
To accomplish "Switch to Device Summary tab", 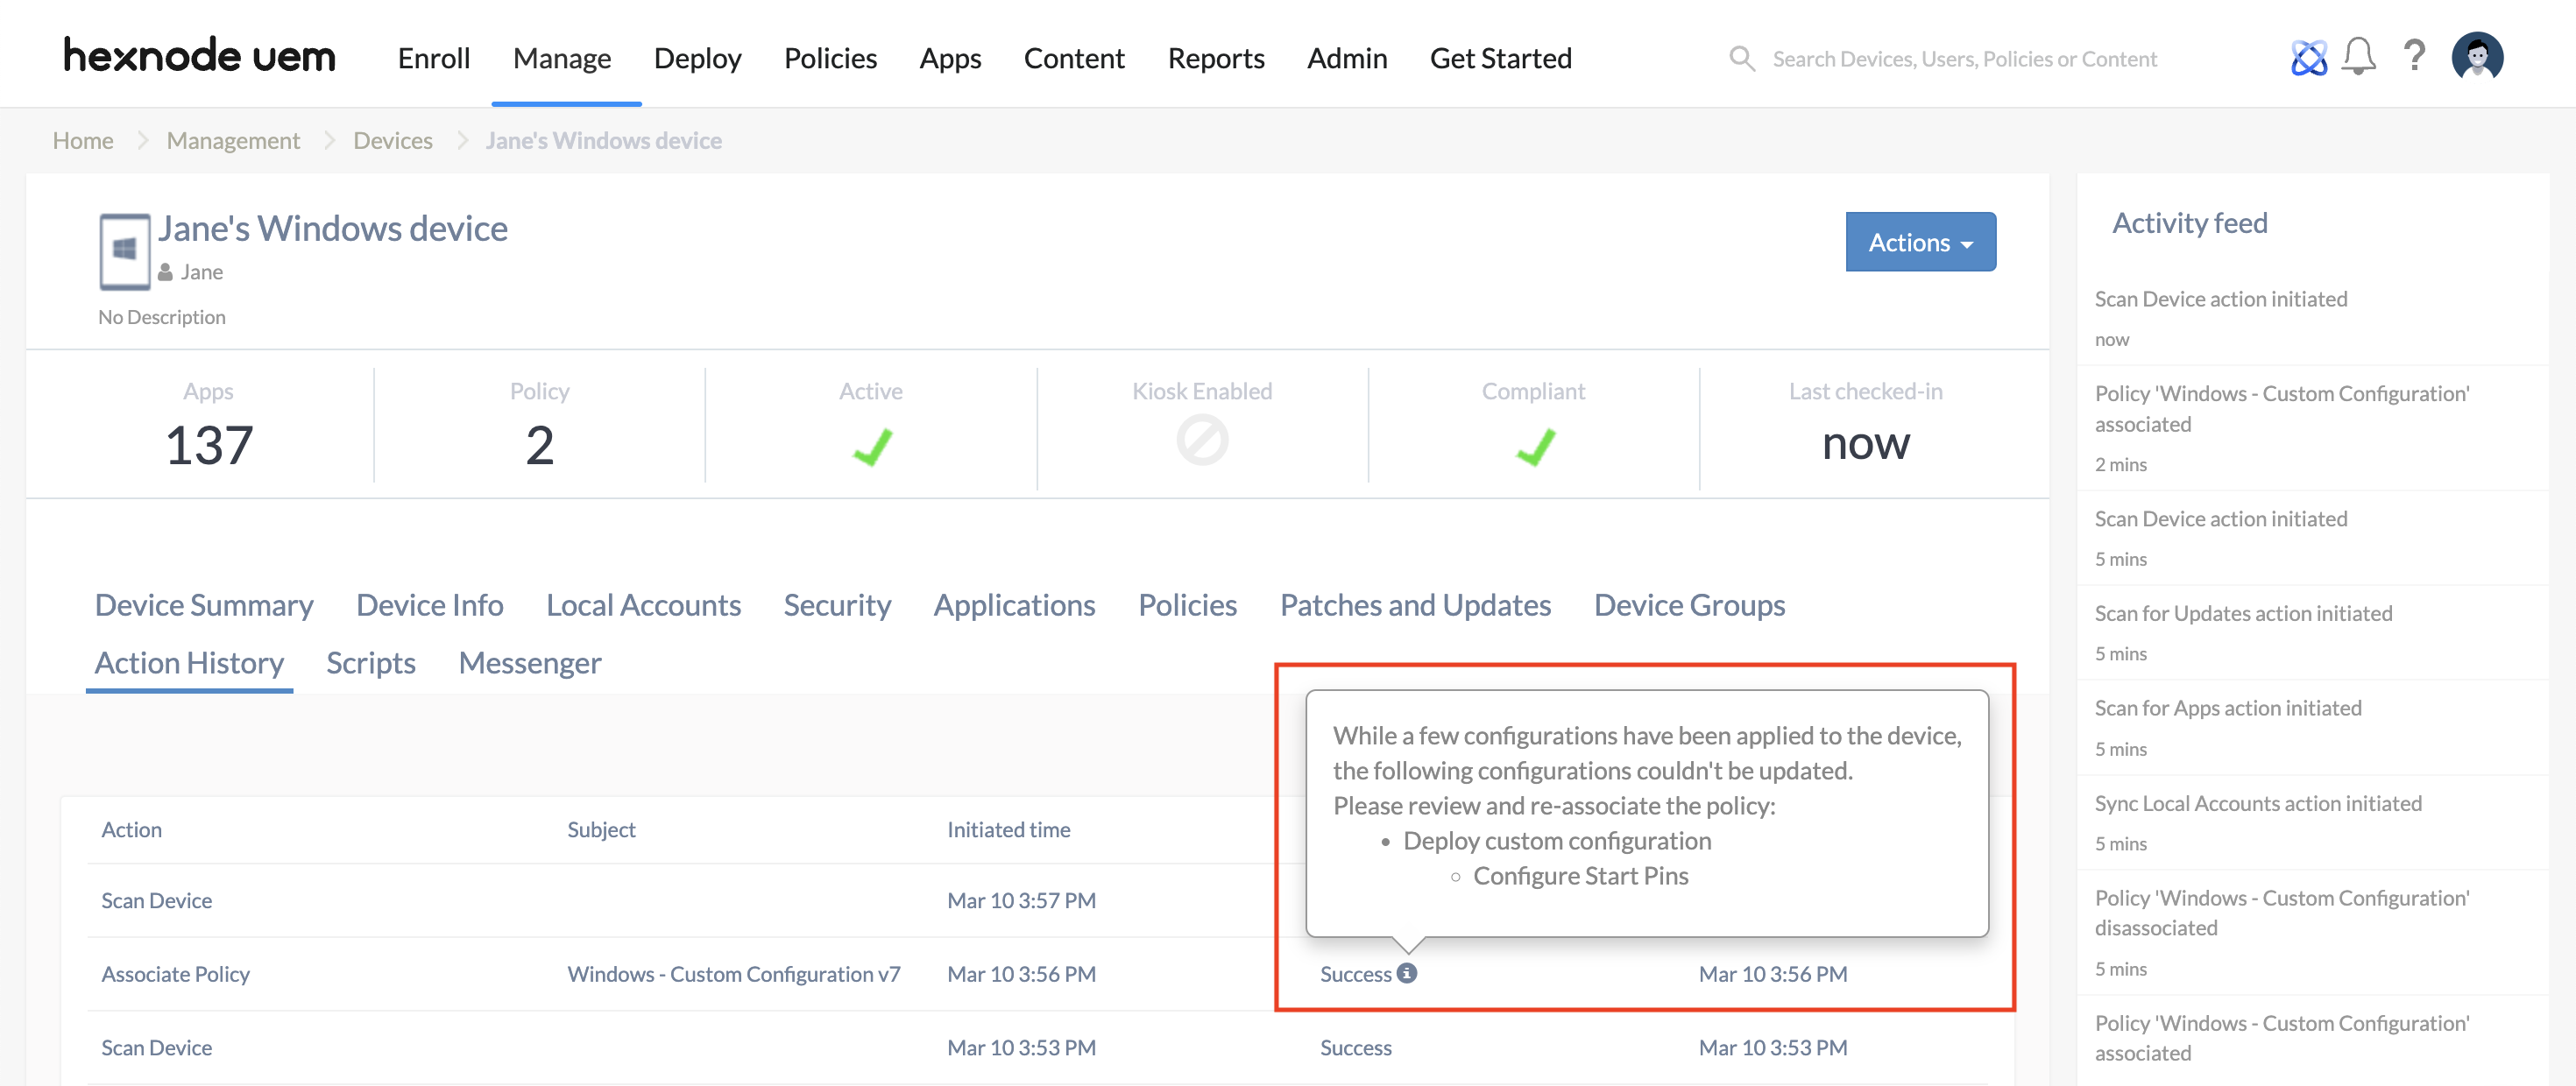I will [204, 605].
